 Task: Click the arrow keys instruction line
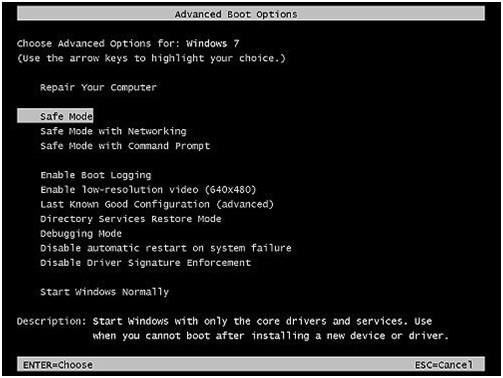[152, 58]
